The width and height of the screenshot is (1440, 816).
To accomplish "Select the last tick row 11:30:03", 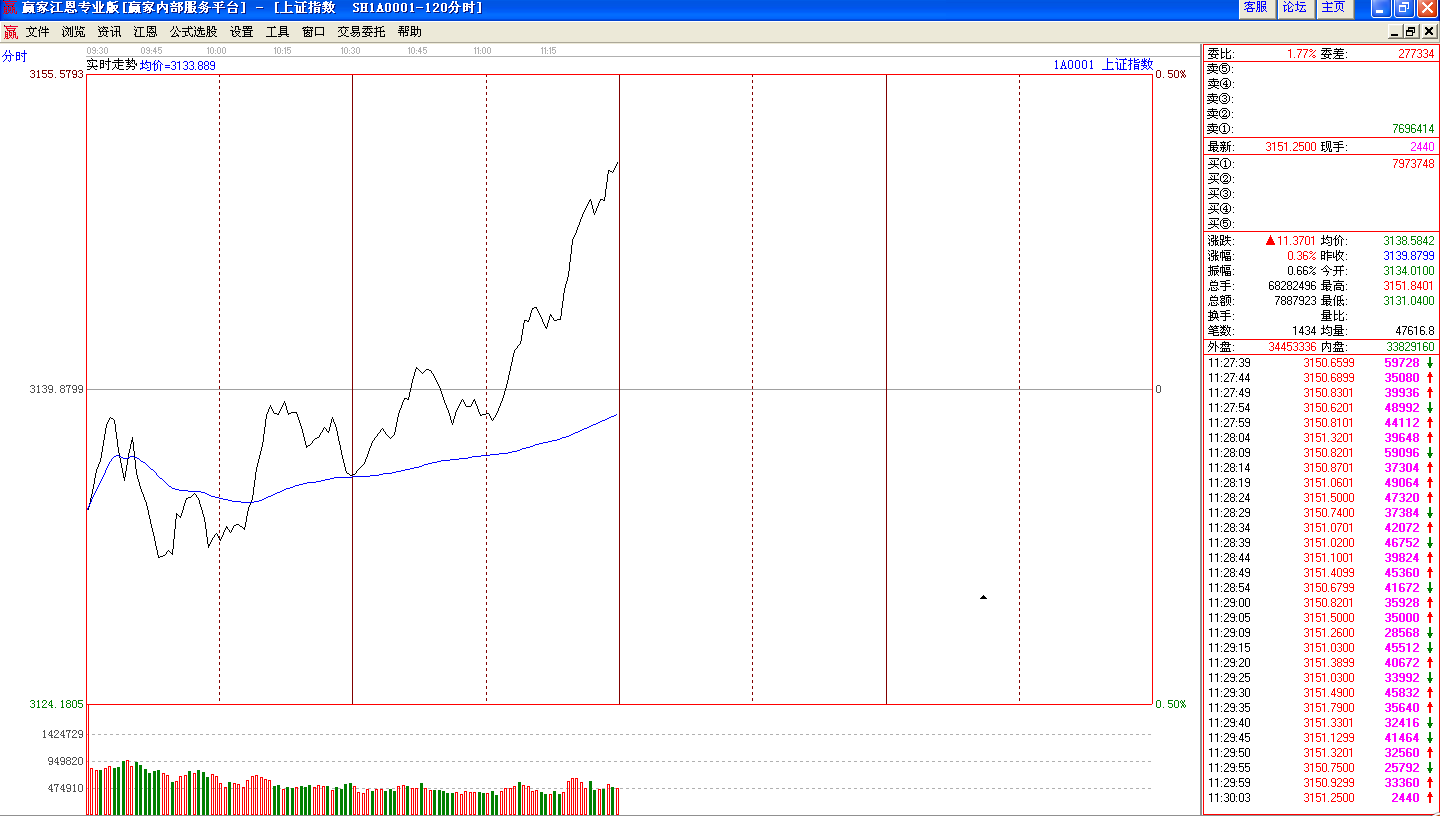I will (1321, 798).
